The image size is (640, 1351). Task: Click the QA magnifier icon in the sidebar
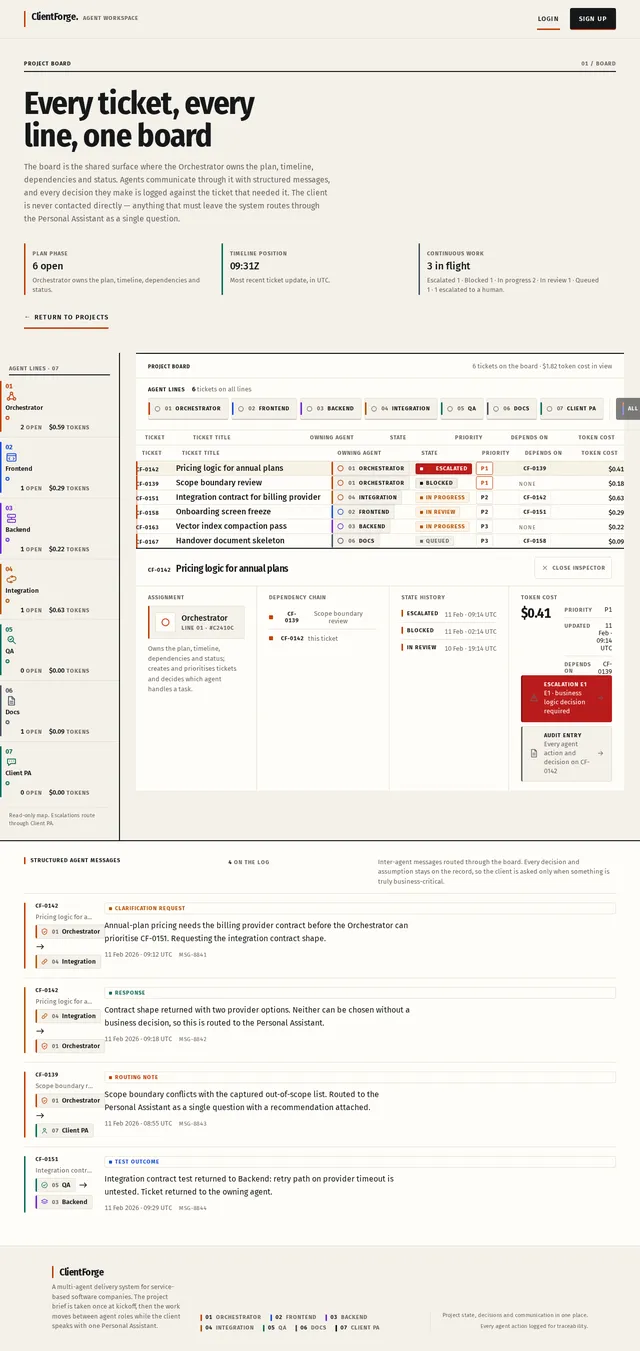11,639
